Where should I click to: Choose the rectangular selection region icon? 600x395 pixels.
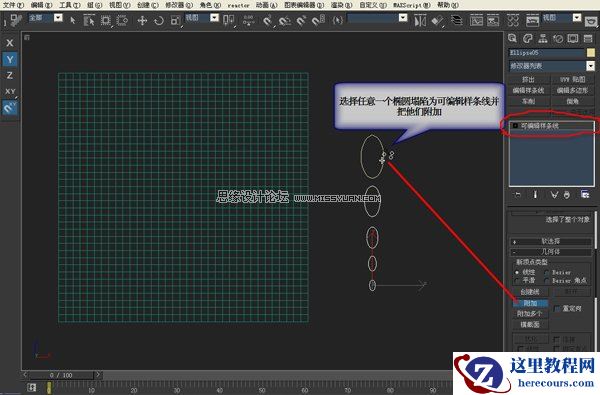(x=106, y=20)
